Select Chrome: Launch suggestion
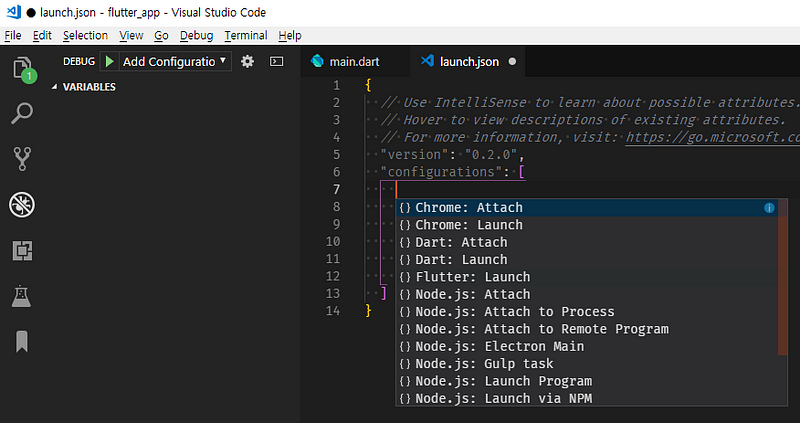Screen dimensions: 800x423 [x=587, y=225]
